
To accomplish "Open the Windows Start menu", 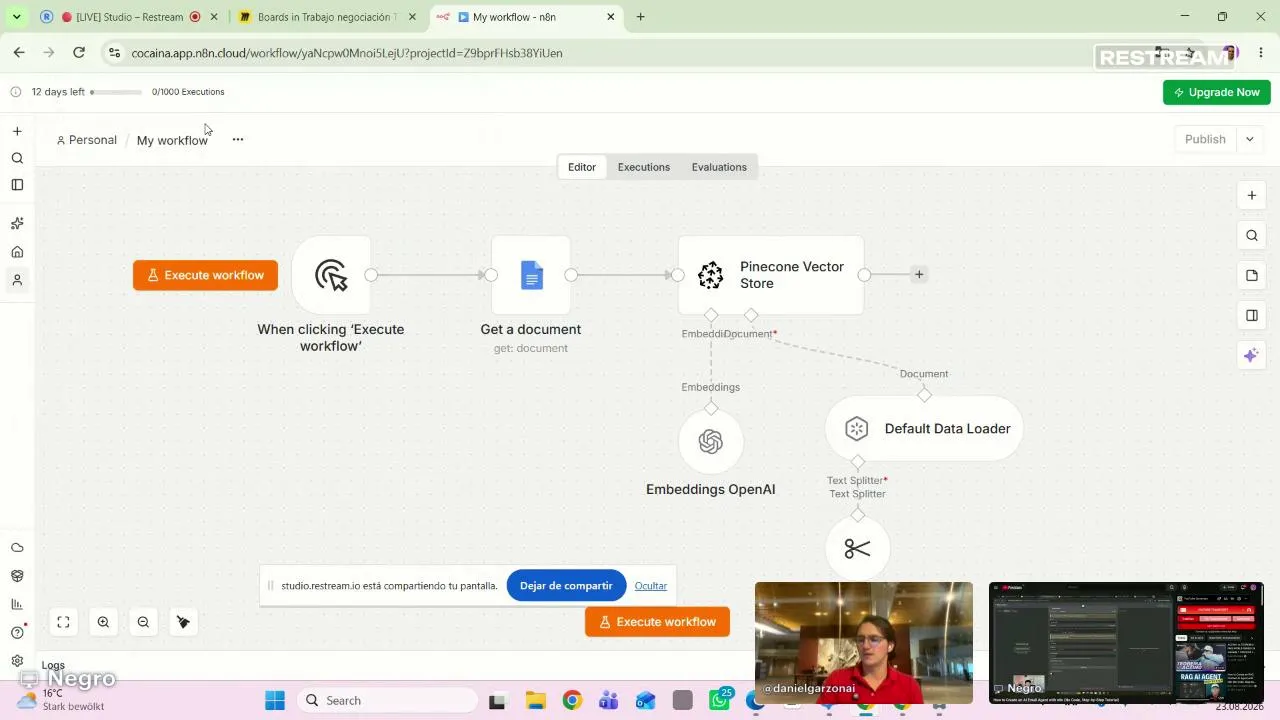I will pos(275,700).
